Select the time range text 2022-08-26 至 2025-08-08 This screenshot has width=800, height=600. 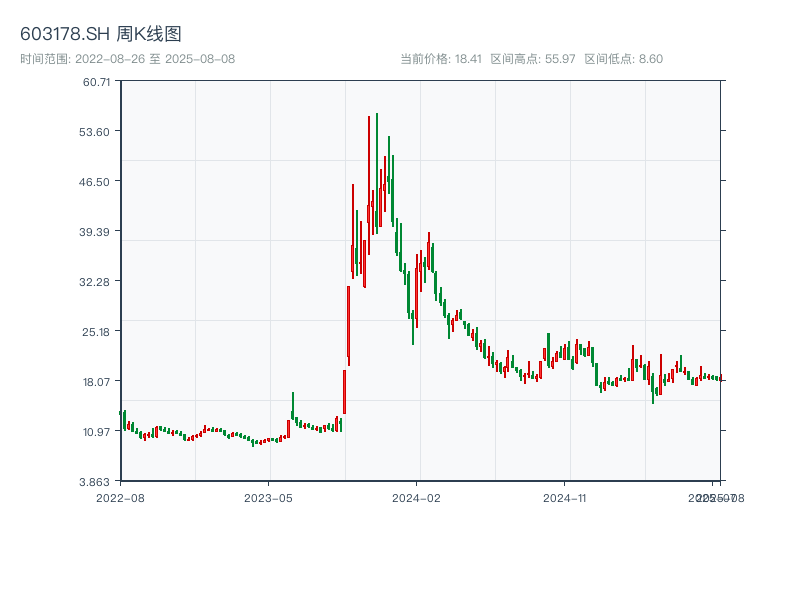[x=155, y=59]
